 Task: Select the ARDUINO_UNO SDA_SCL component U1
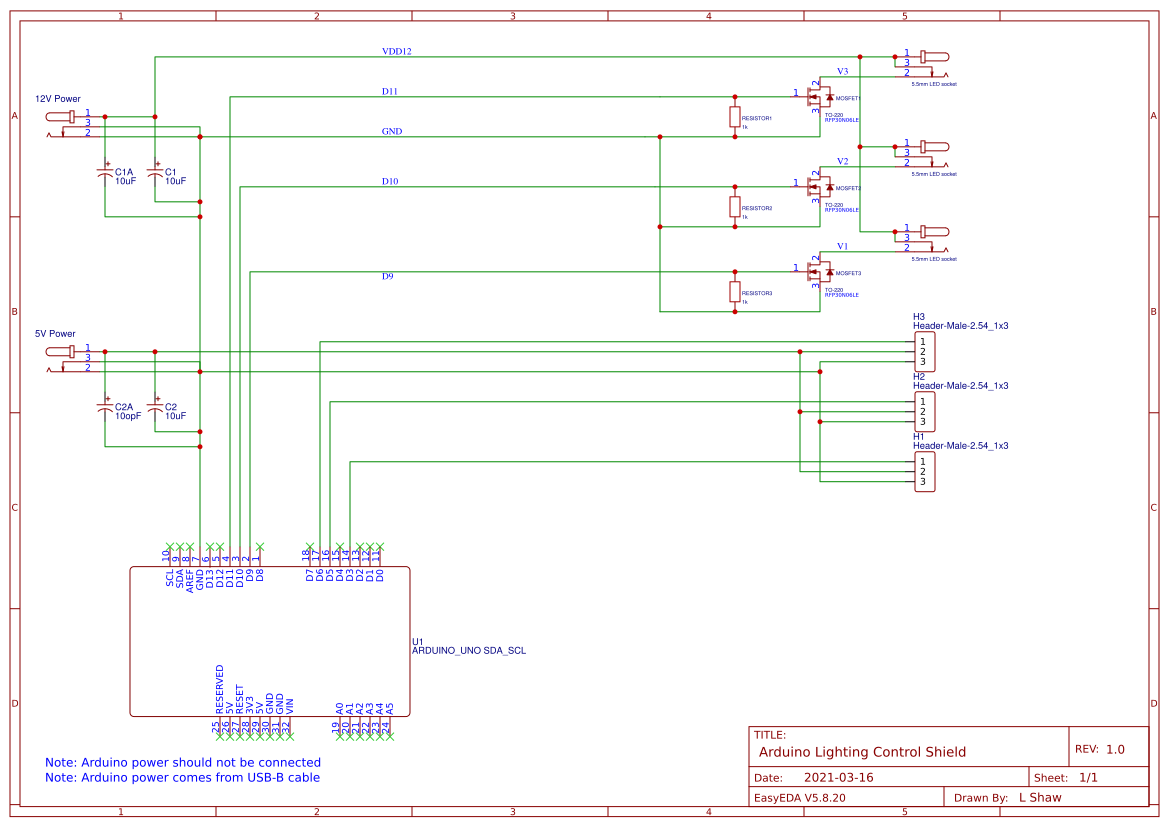tap(270, 640)
